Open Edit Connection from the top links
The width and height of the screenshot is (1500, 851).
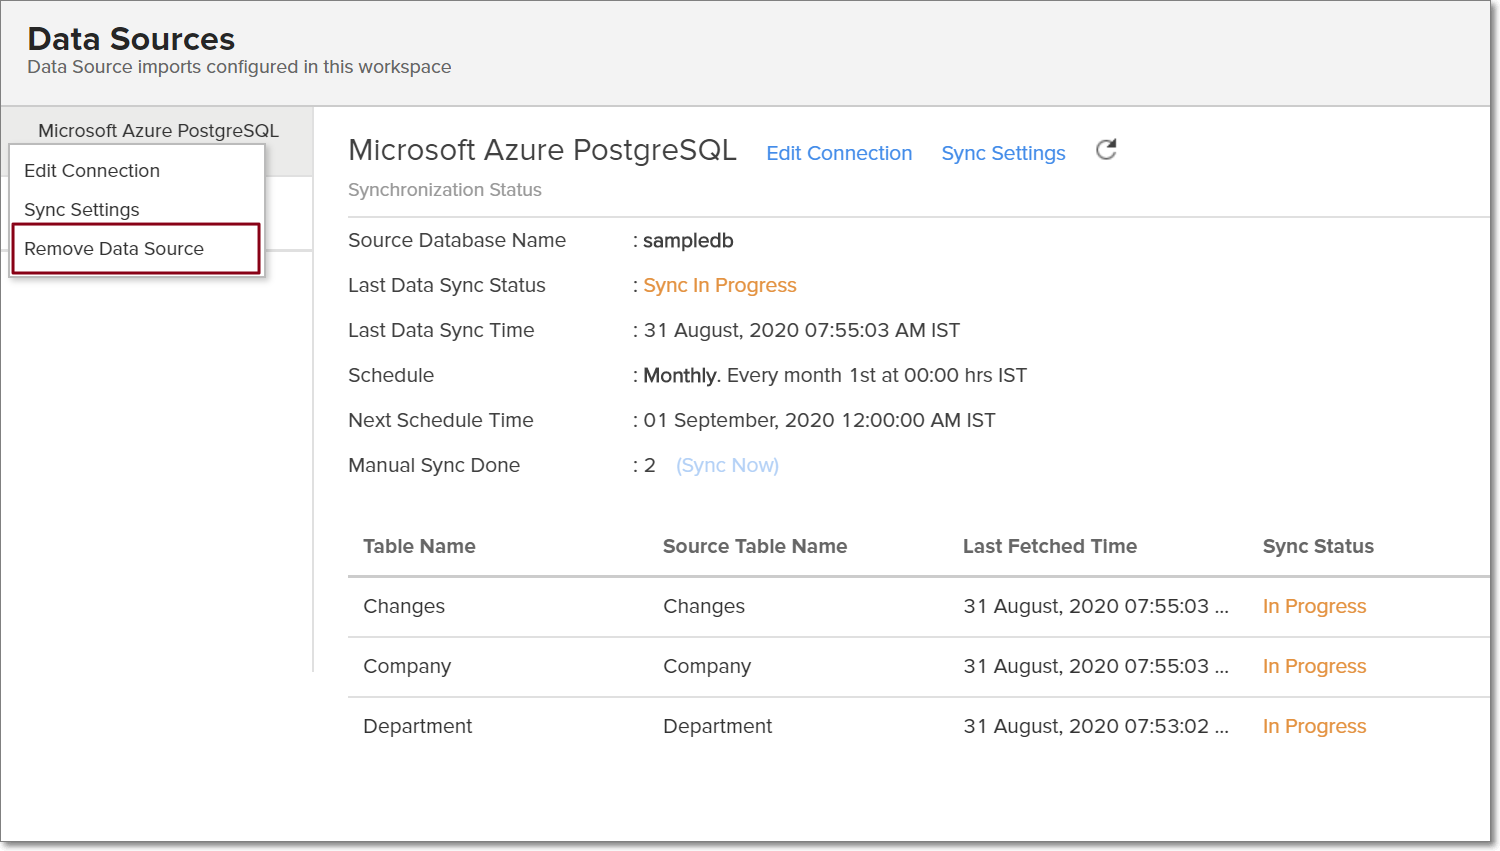click(x=839, y=153)
